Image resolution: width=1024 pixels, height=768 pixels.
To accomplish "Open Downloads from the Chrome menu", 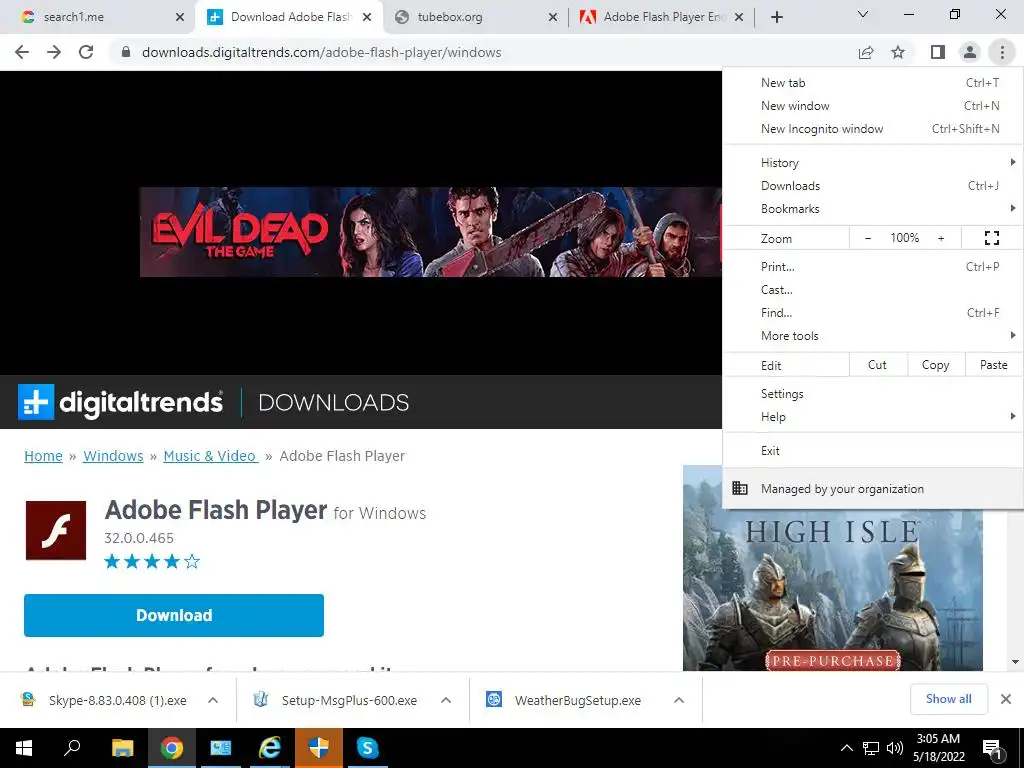I will (x=872, y=185).
